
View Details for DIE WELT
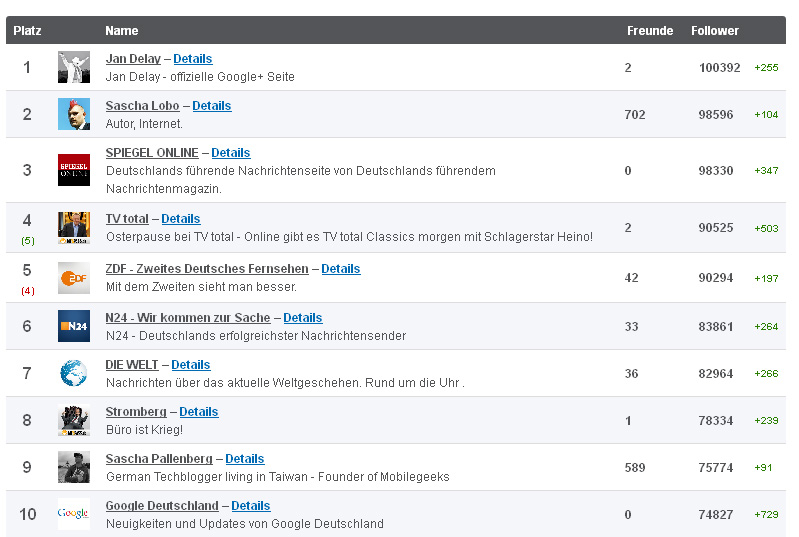[191, 365]
